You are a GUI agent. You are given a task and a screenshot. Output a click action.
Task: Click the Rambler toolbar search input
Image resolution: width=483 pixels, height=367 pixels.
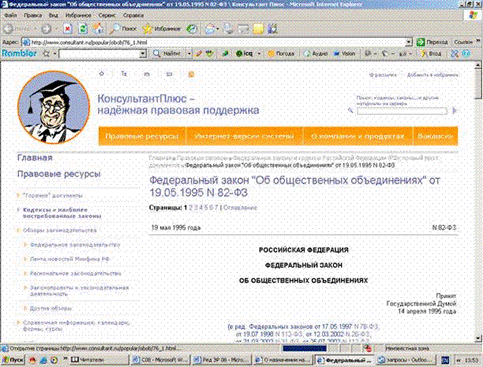(x=99, y=53)
